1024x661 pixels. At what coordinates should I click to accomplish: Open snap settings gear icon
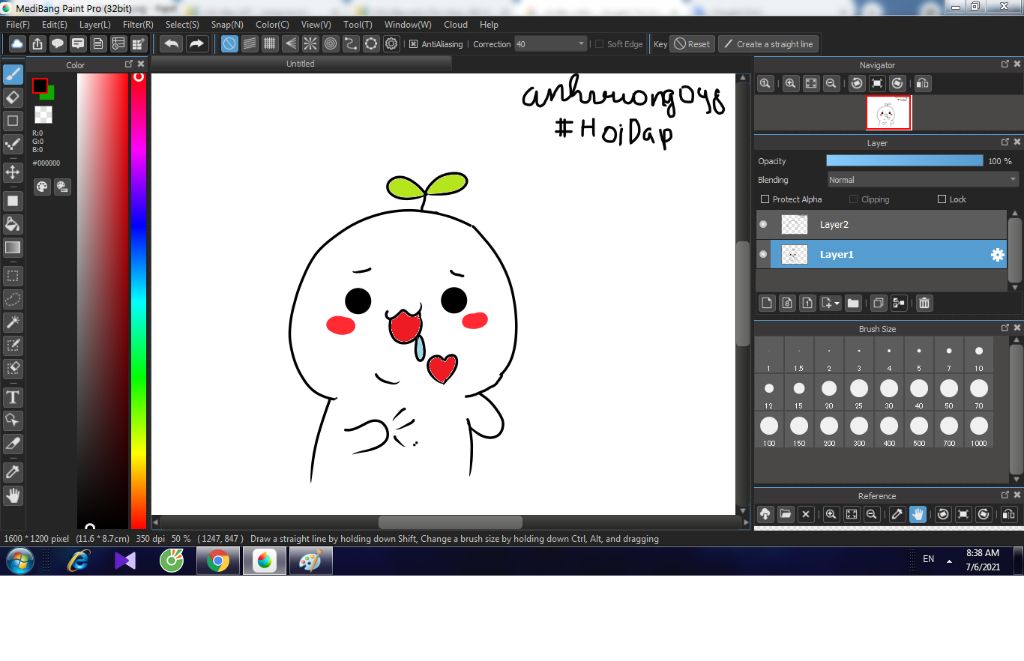tap(391, 44)
